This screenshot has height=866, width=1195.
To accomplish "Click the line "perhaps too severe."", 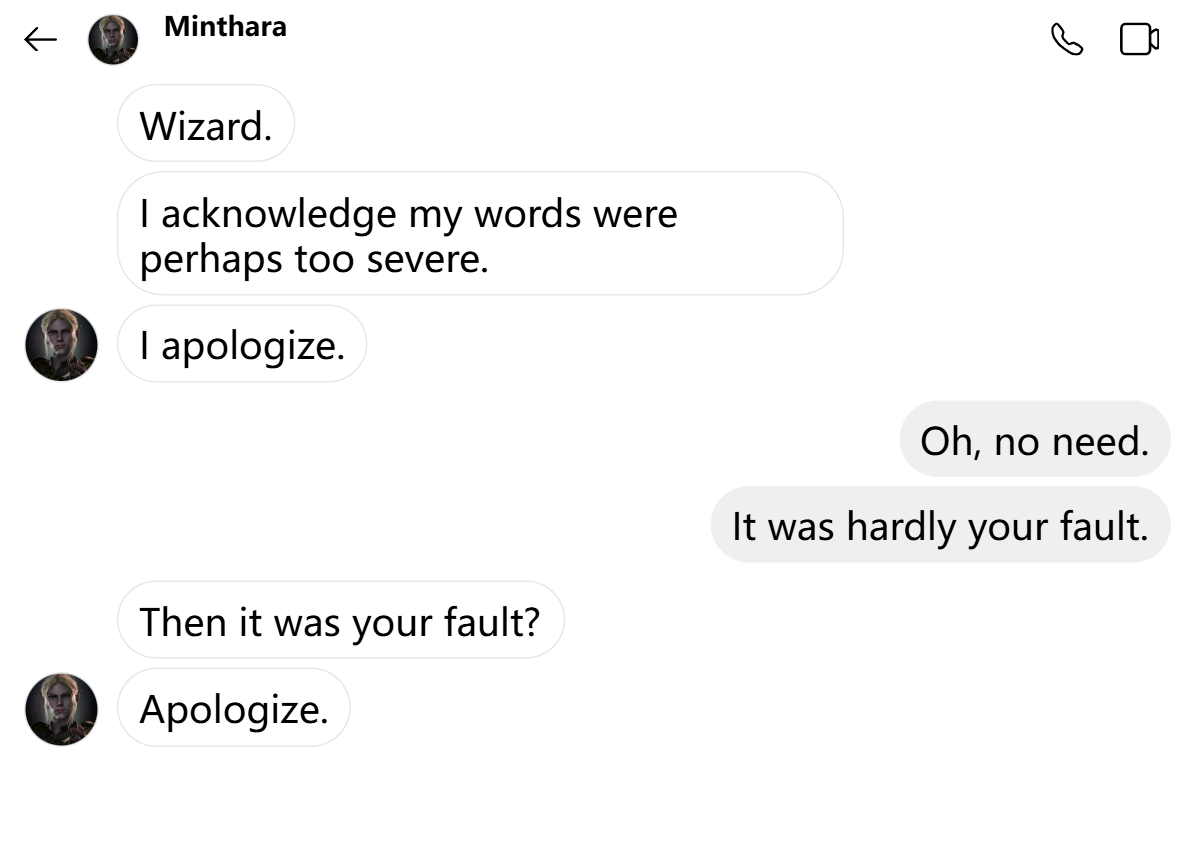I will [x=313, y=259].
